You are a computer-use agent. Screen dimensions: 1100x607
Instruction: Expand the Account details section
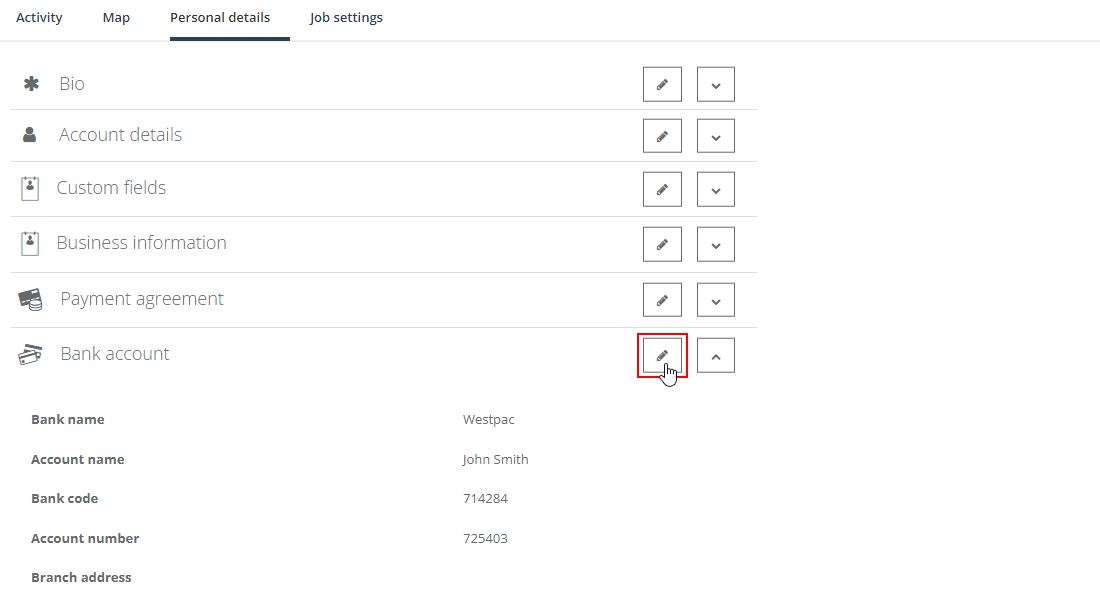pos(716,136)
